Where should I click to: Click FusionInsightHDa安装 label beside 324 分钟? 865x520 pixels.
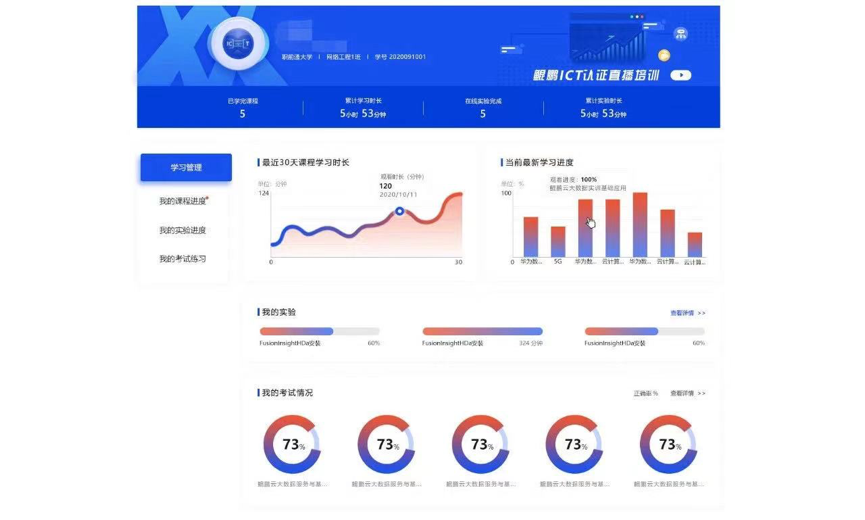point(452,343)
